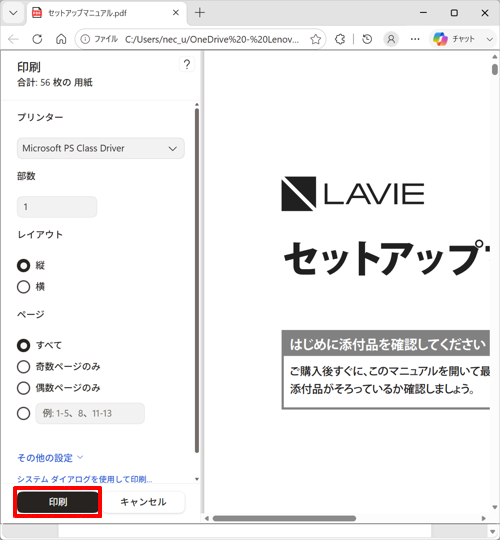Maximize the browser window

point(454,13)
